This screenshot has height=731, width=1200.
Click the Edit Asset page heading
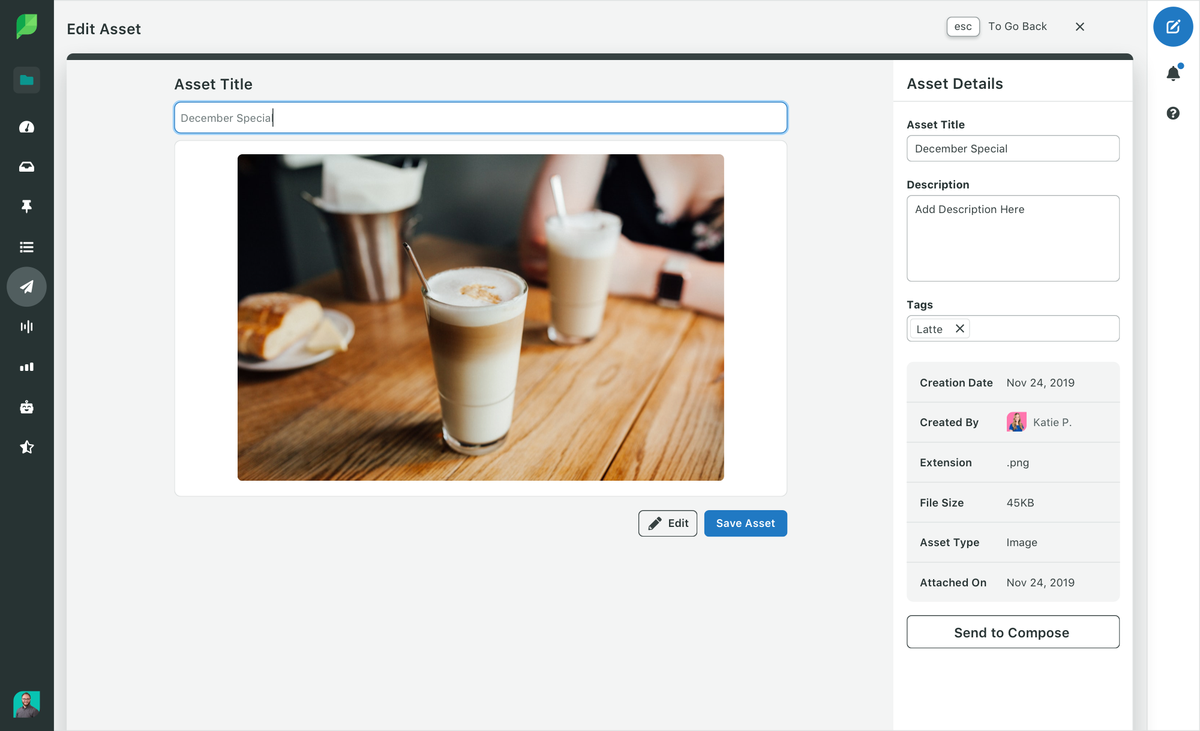pyautogui.click(x=104, y=29)
